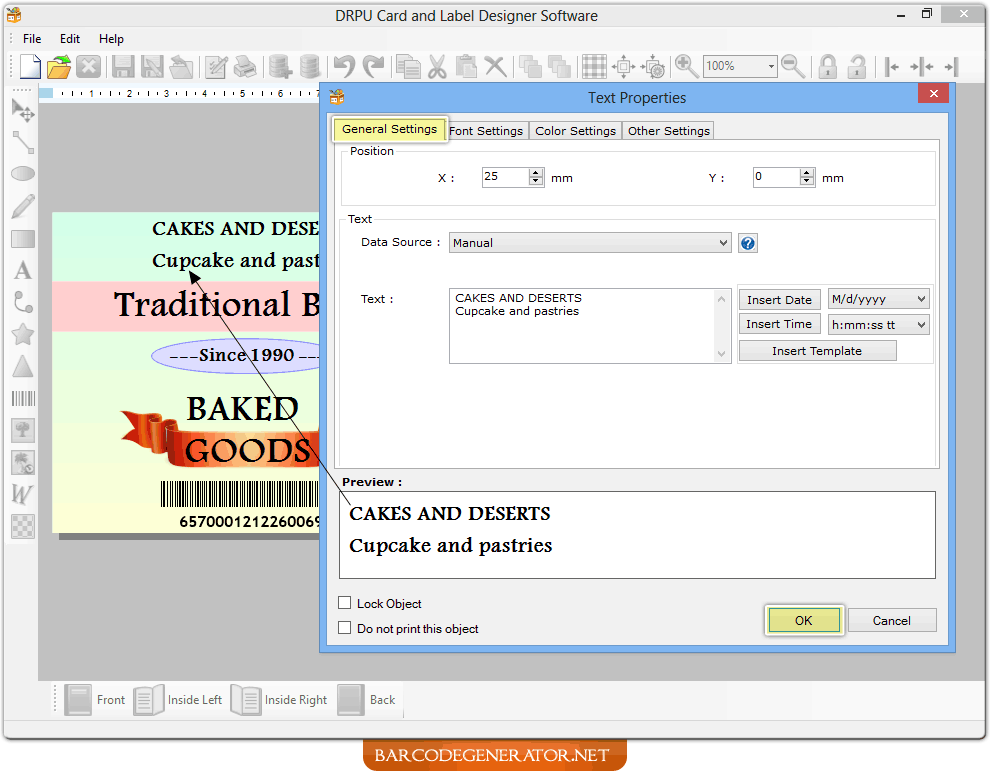
Task: Open the Help menu
Action: (111, 39)
